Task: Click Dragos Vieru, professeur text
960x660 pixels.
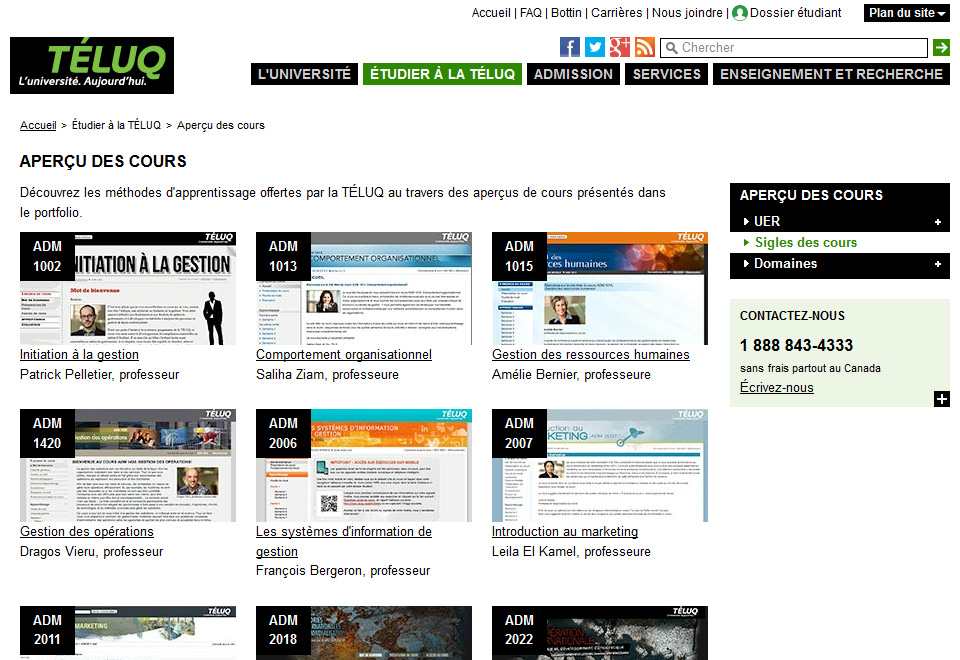Action: tap(91, 552)
